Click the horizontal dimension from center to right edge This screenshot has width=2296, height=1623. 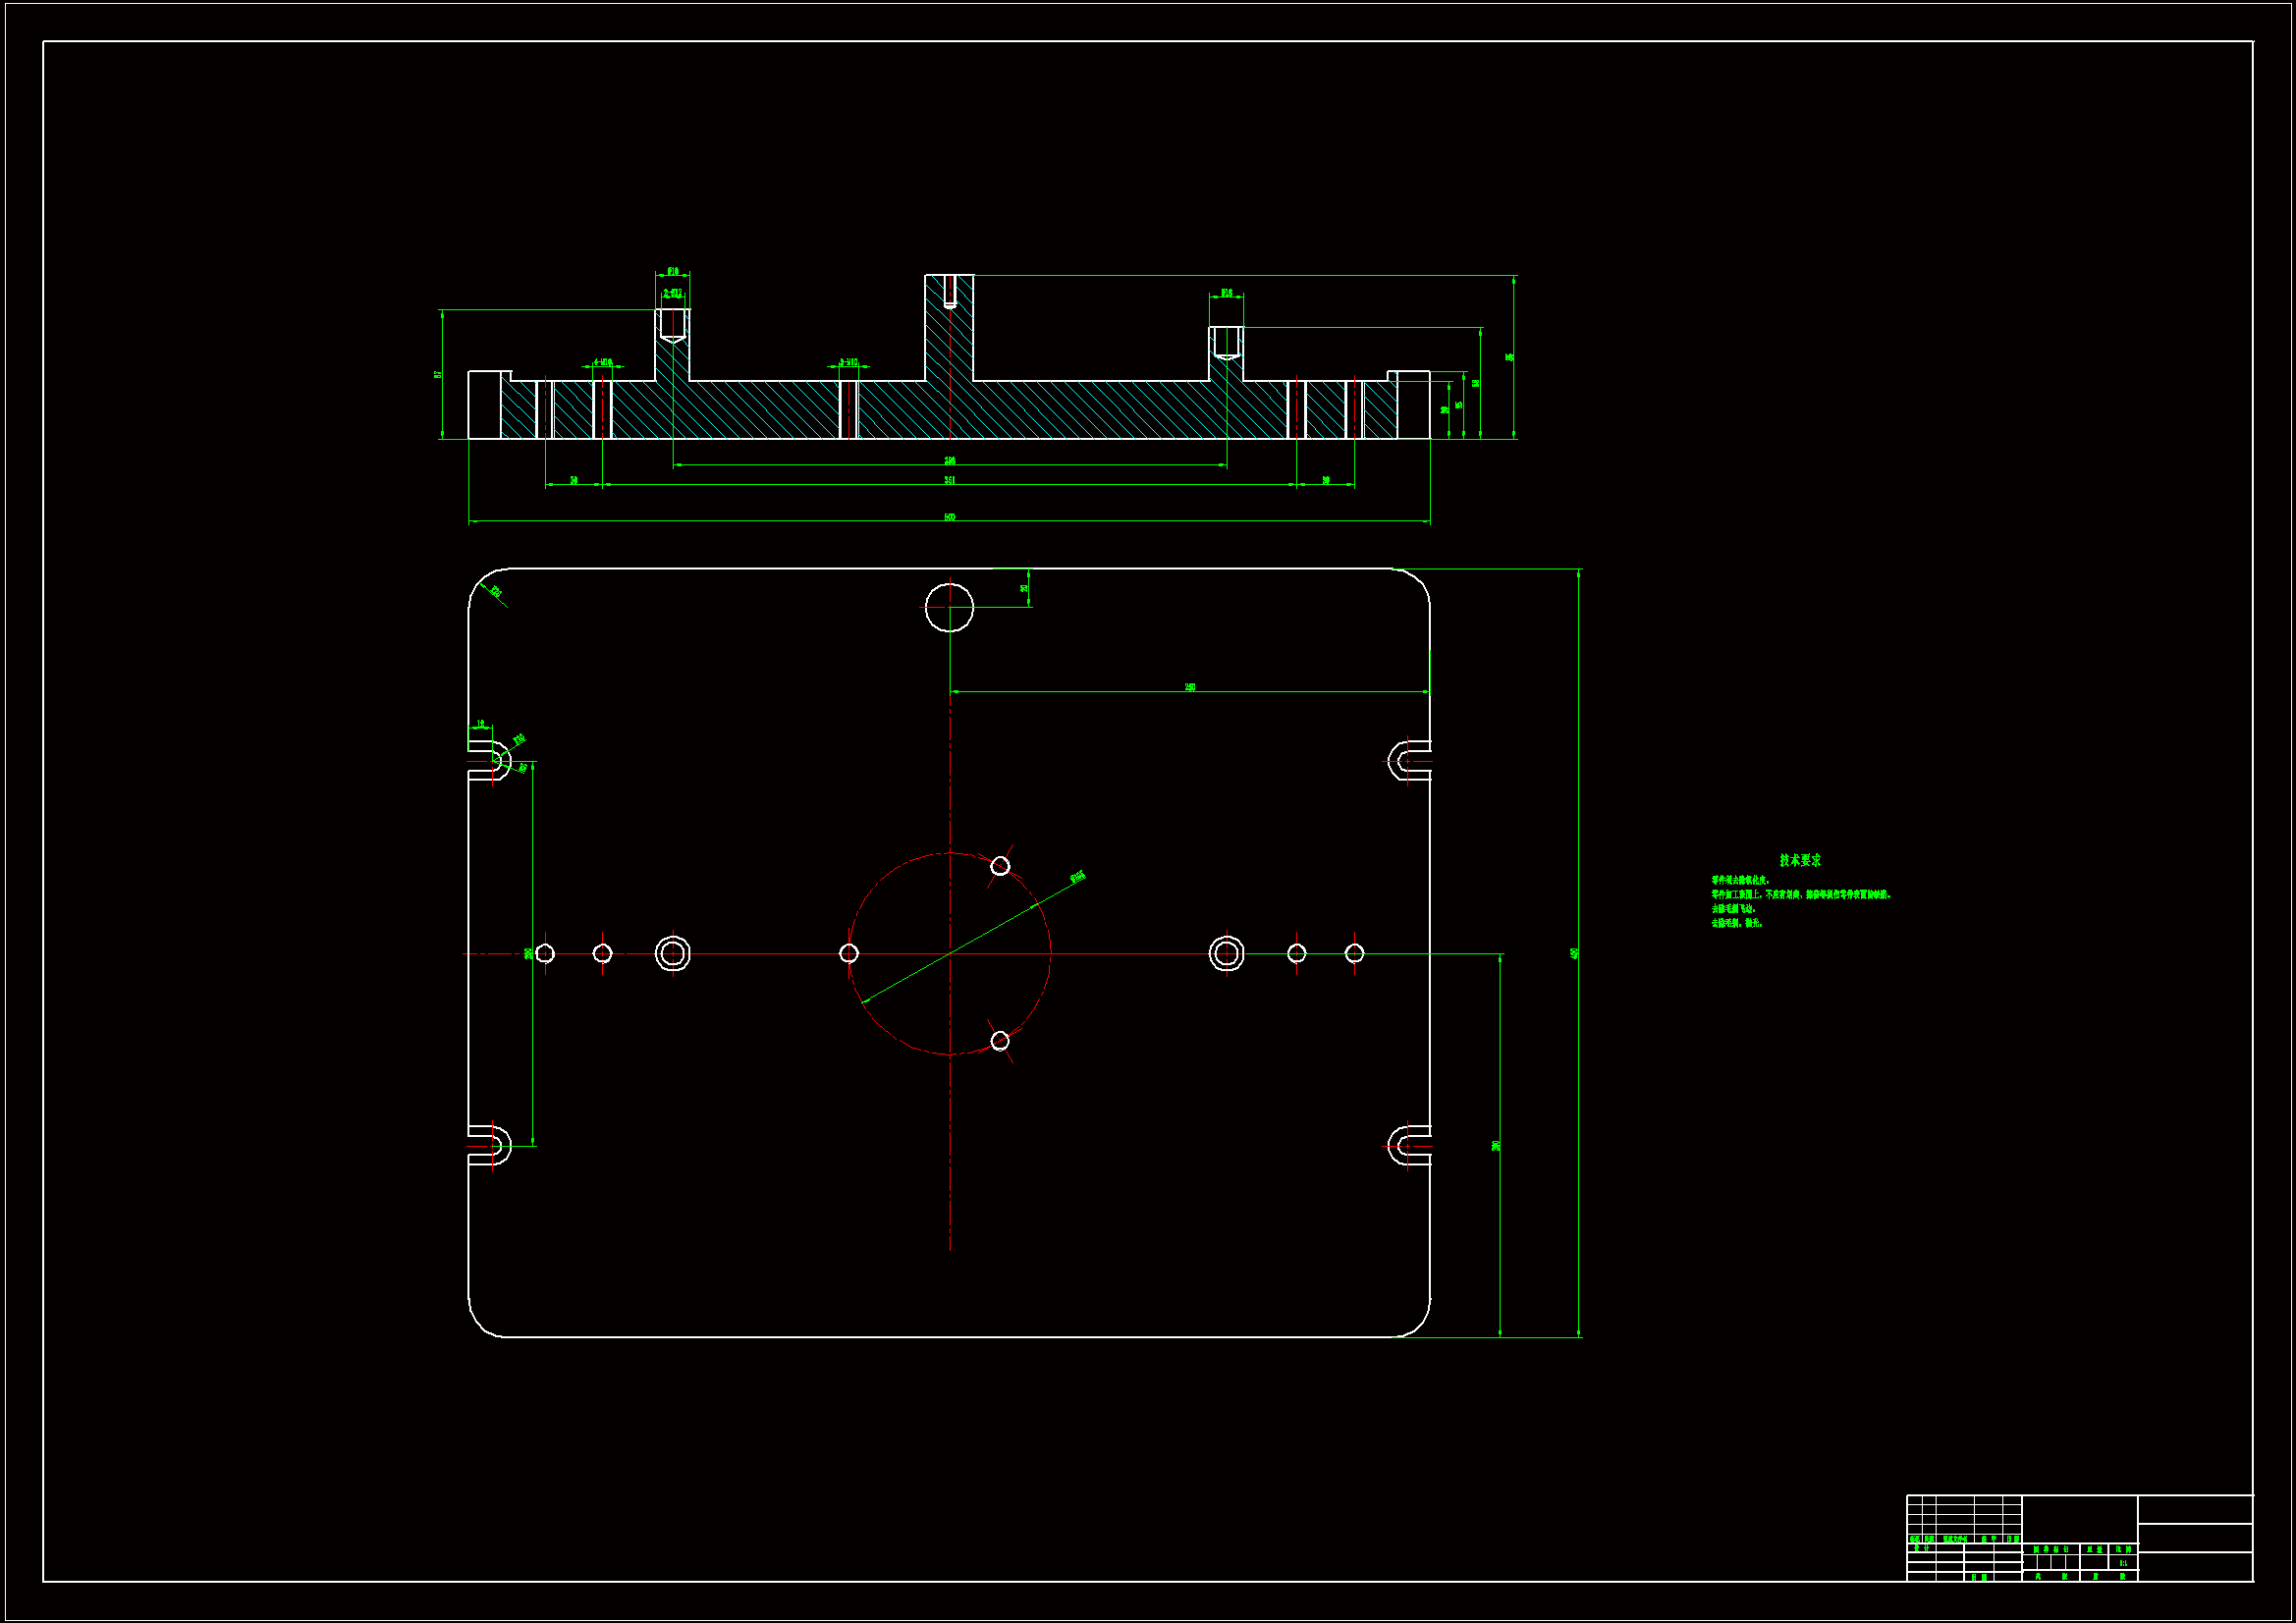(x=1189, y=687)
